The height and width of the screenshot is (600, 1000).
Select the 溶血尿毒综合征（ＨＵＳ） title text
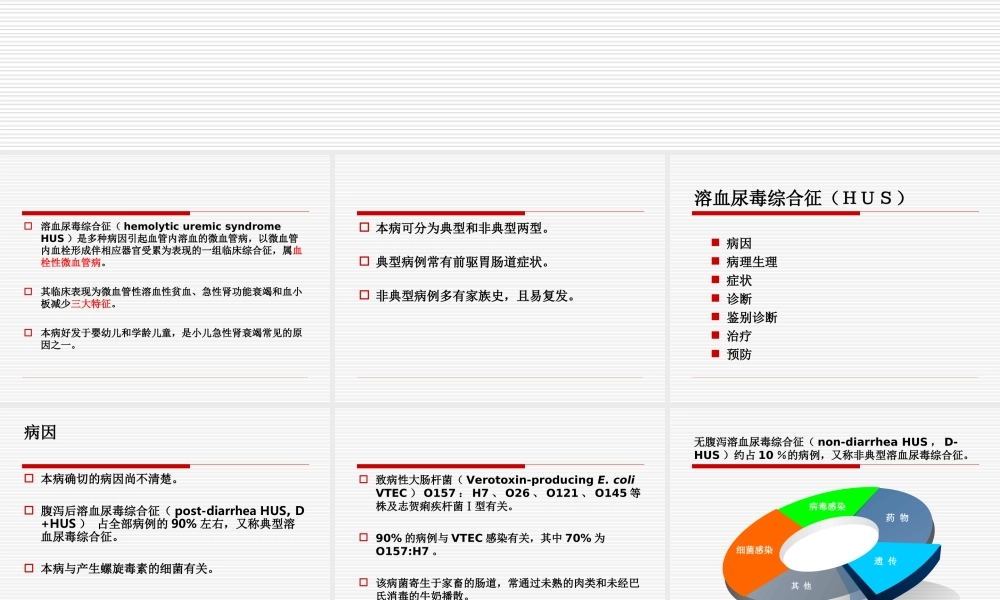coord(800,197)
